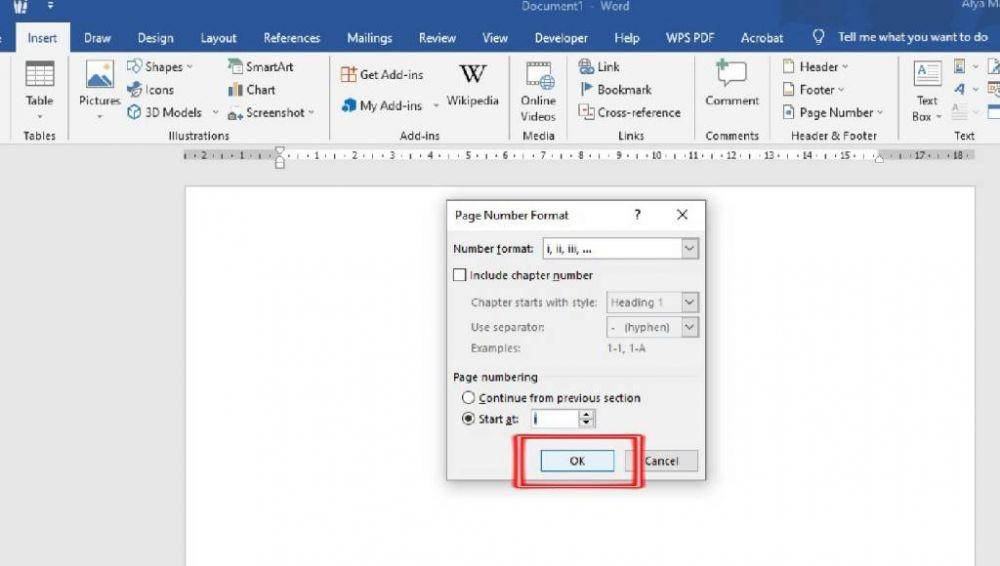
Task: Launch the Wikipedia add-in
Action: coord(472,85)
